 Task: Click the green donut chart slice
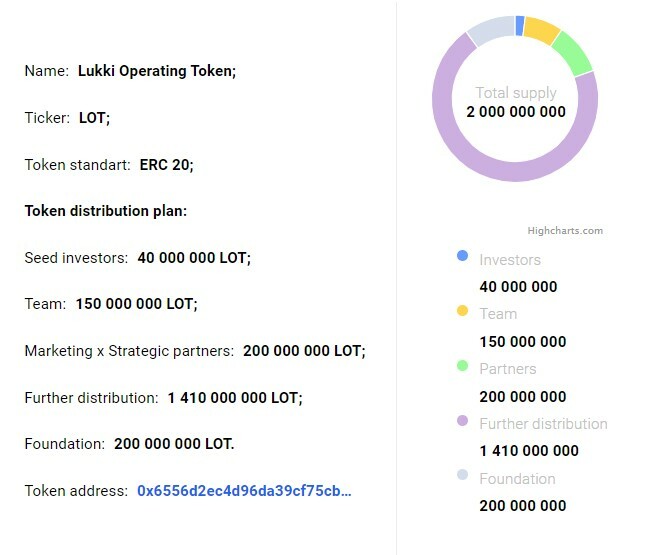573,54
